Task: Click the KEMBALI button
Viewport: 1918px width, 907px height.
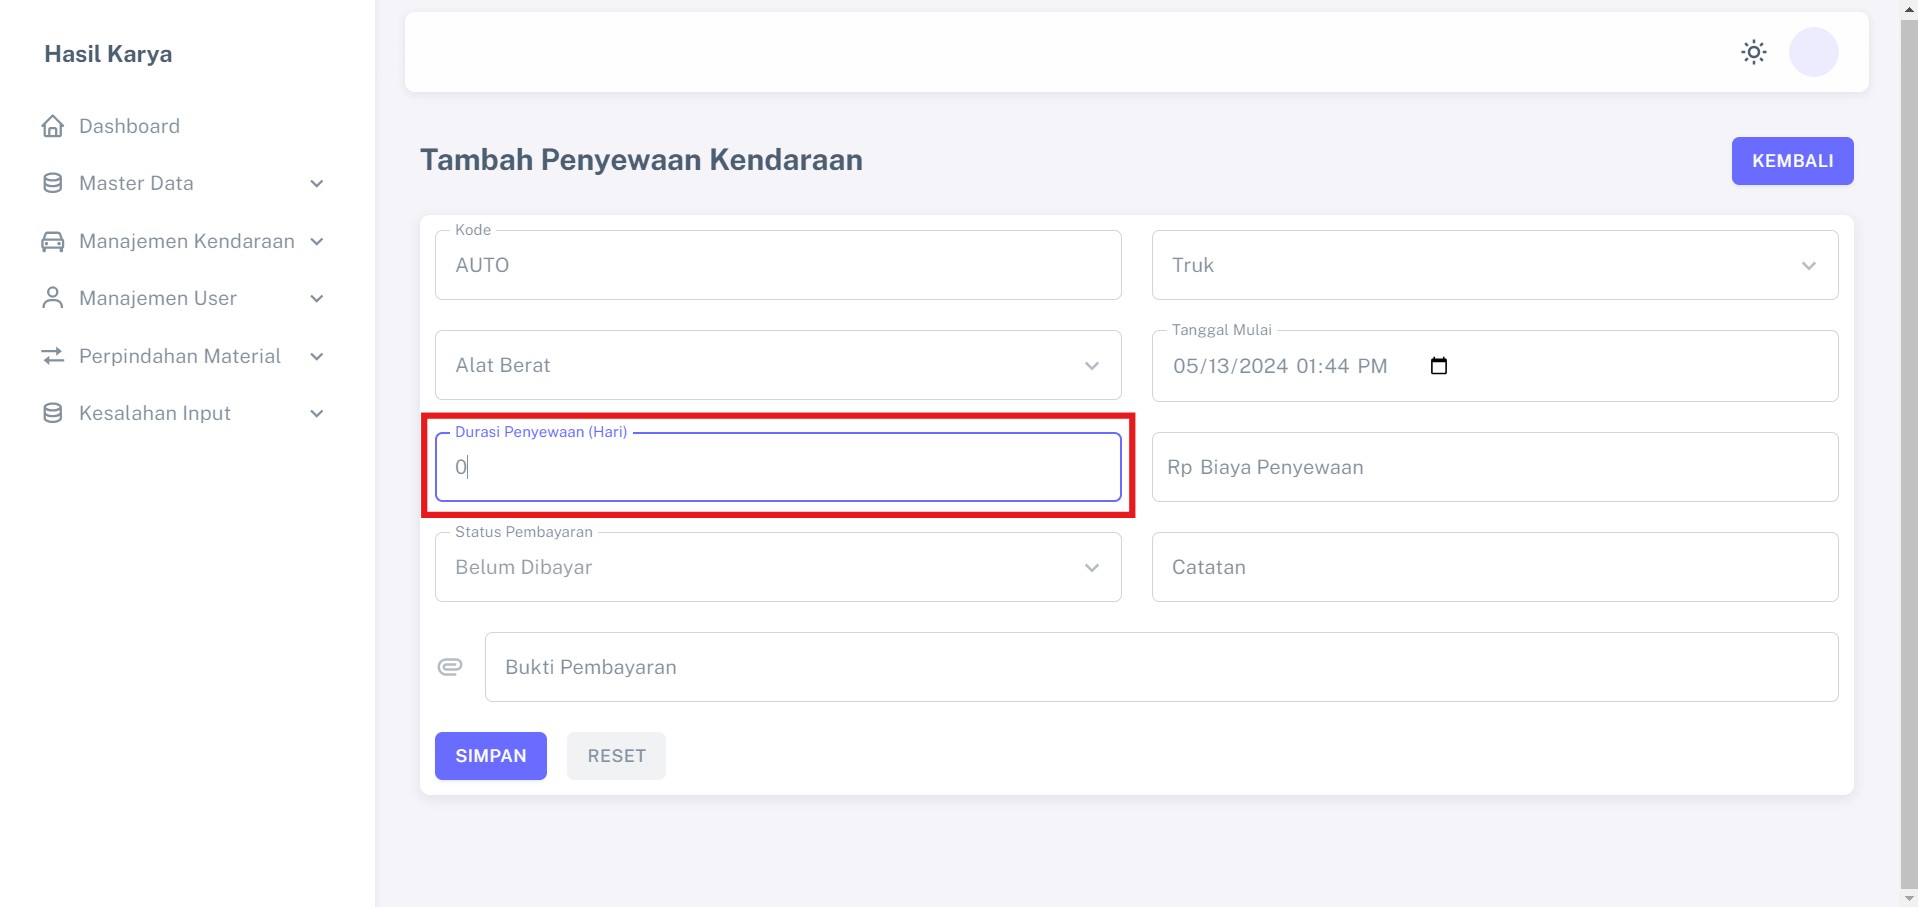Action: [x=1791, y=161]
